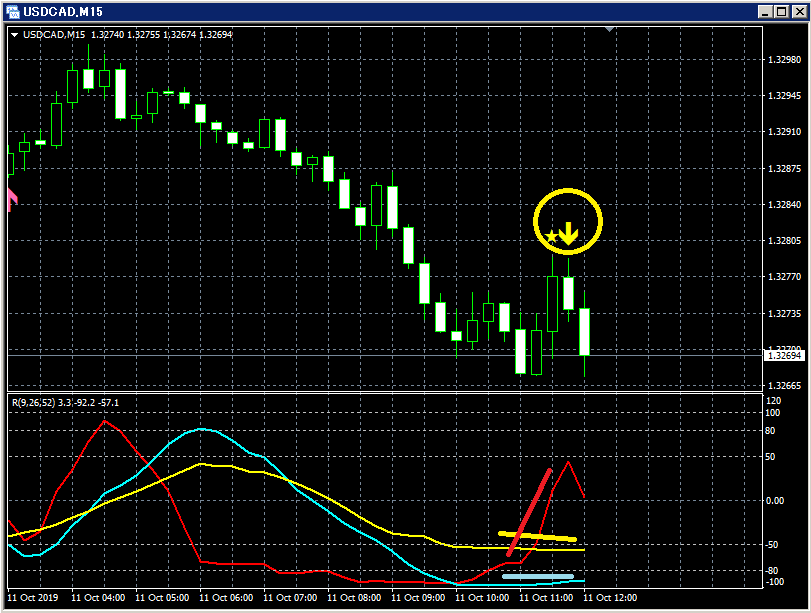Click the USDCAD,M15 window title text
This screenshot has height=613, width=811.
click(63, 11)
